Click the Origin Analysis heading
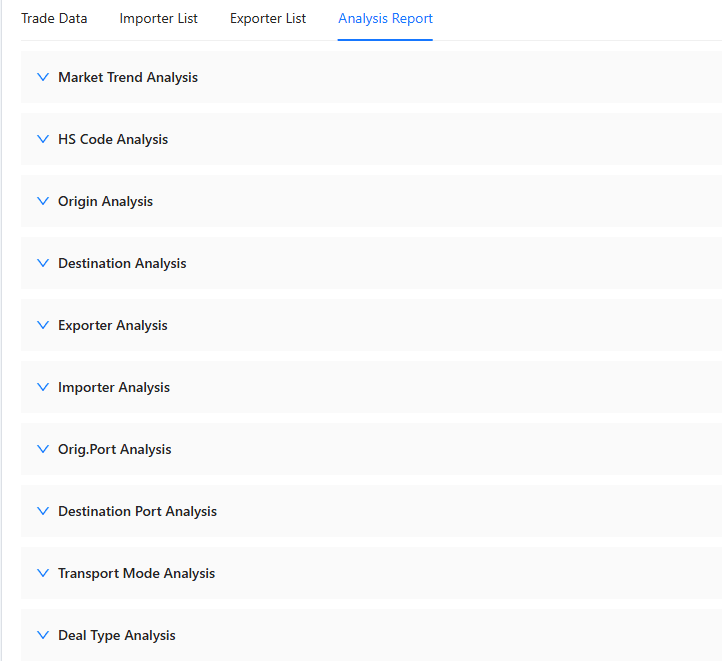The image size is (722, 661). 105,202
